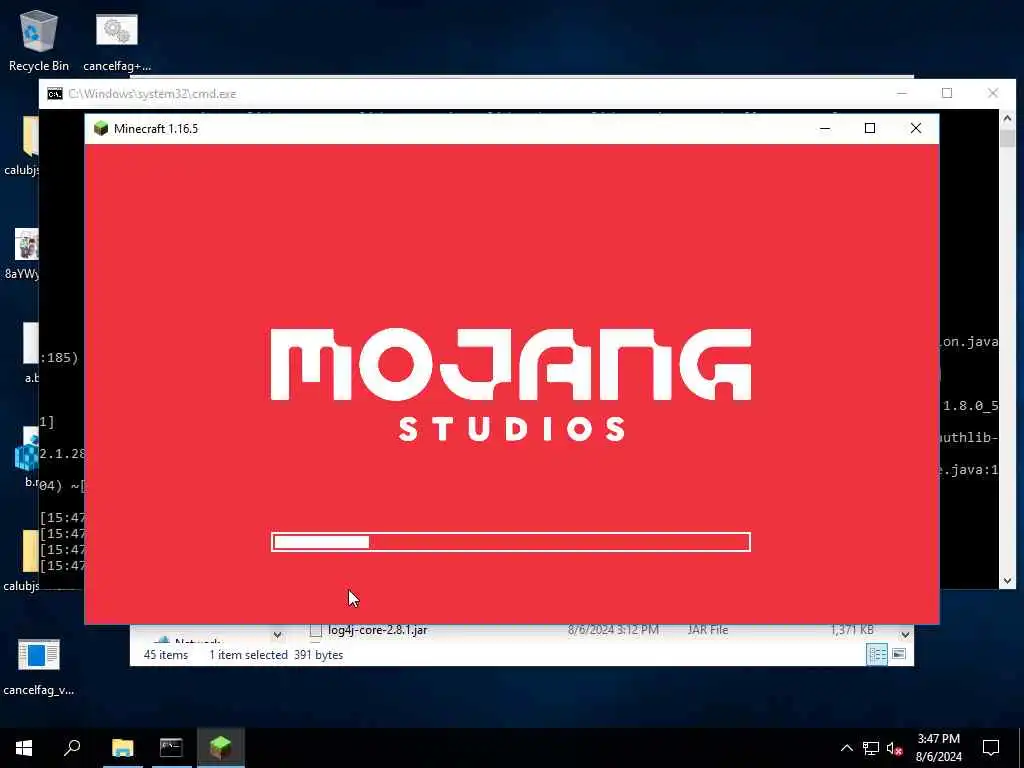Select the cancelfag+ desktop shortcut icon
The image size is (1024, 768).
[x=117, y=40]
